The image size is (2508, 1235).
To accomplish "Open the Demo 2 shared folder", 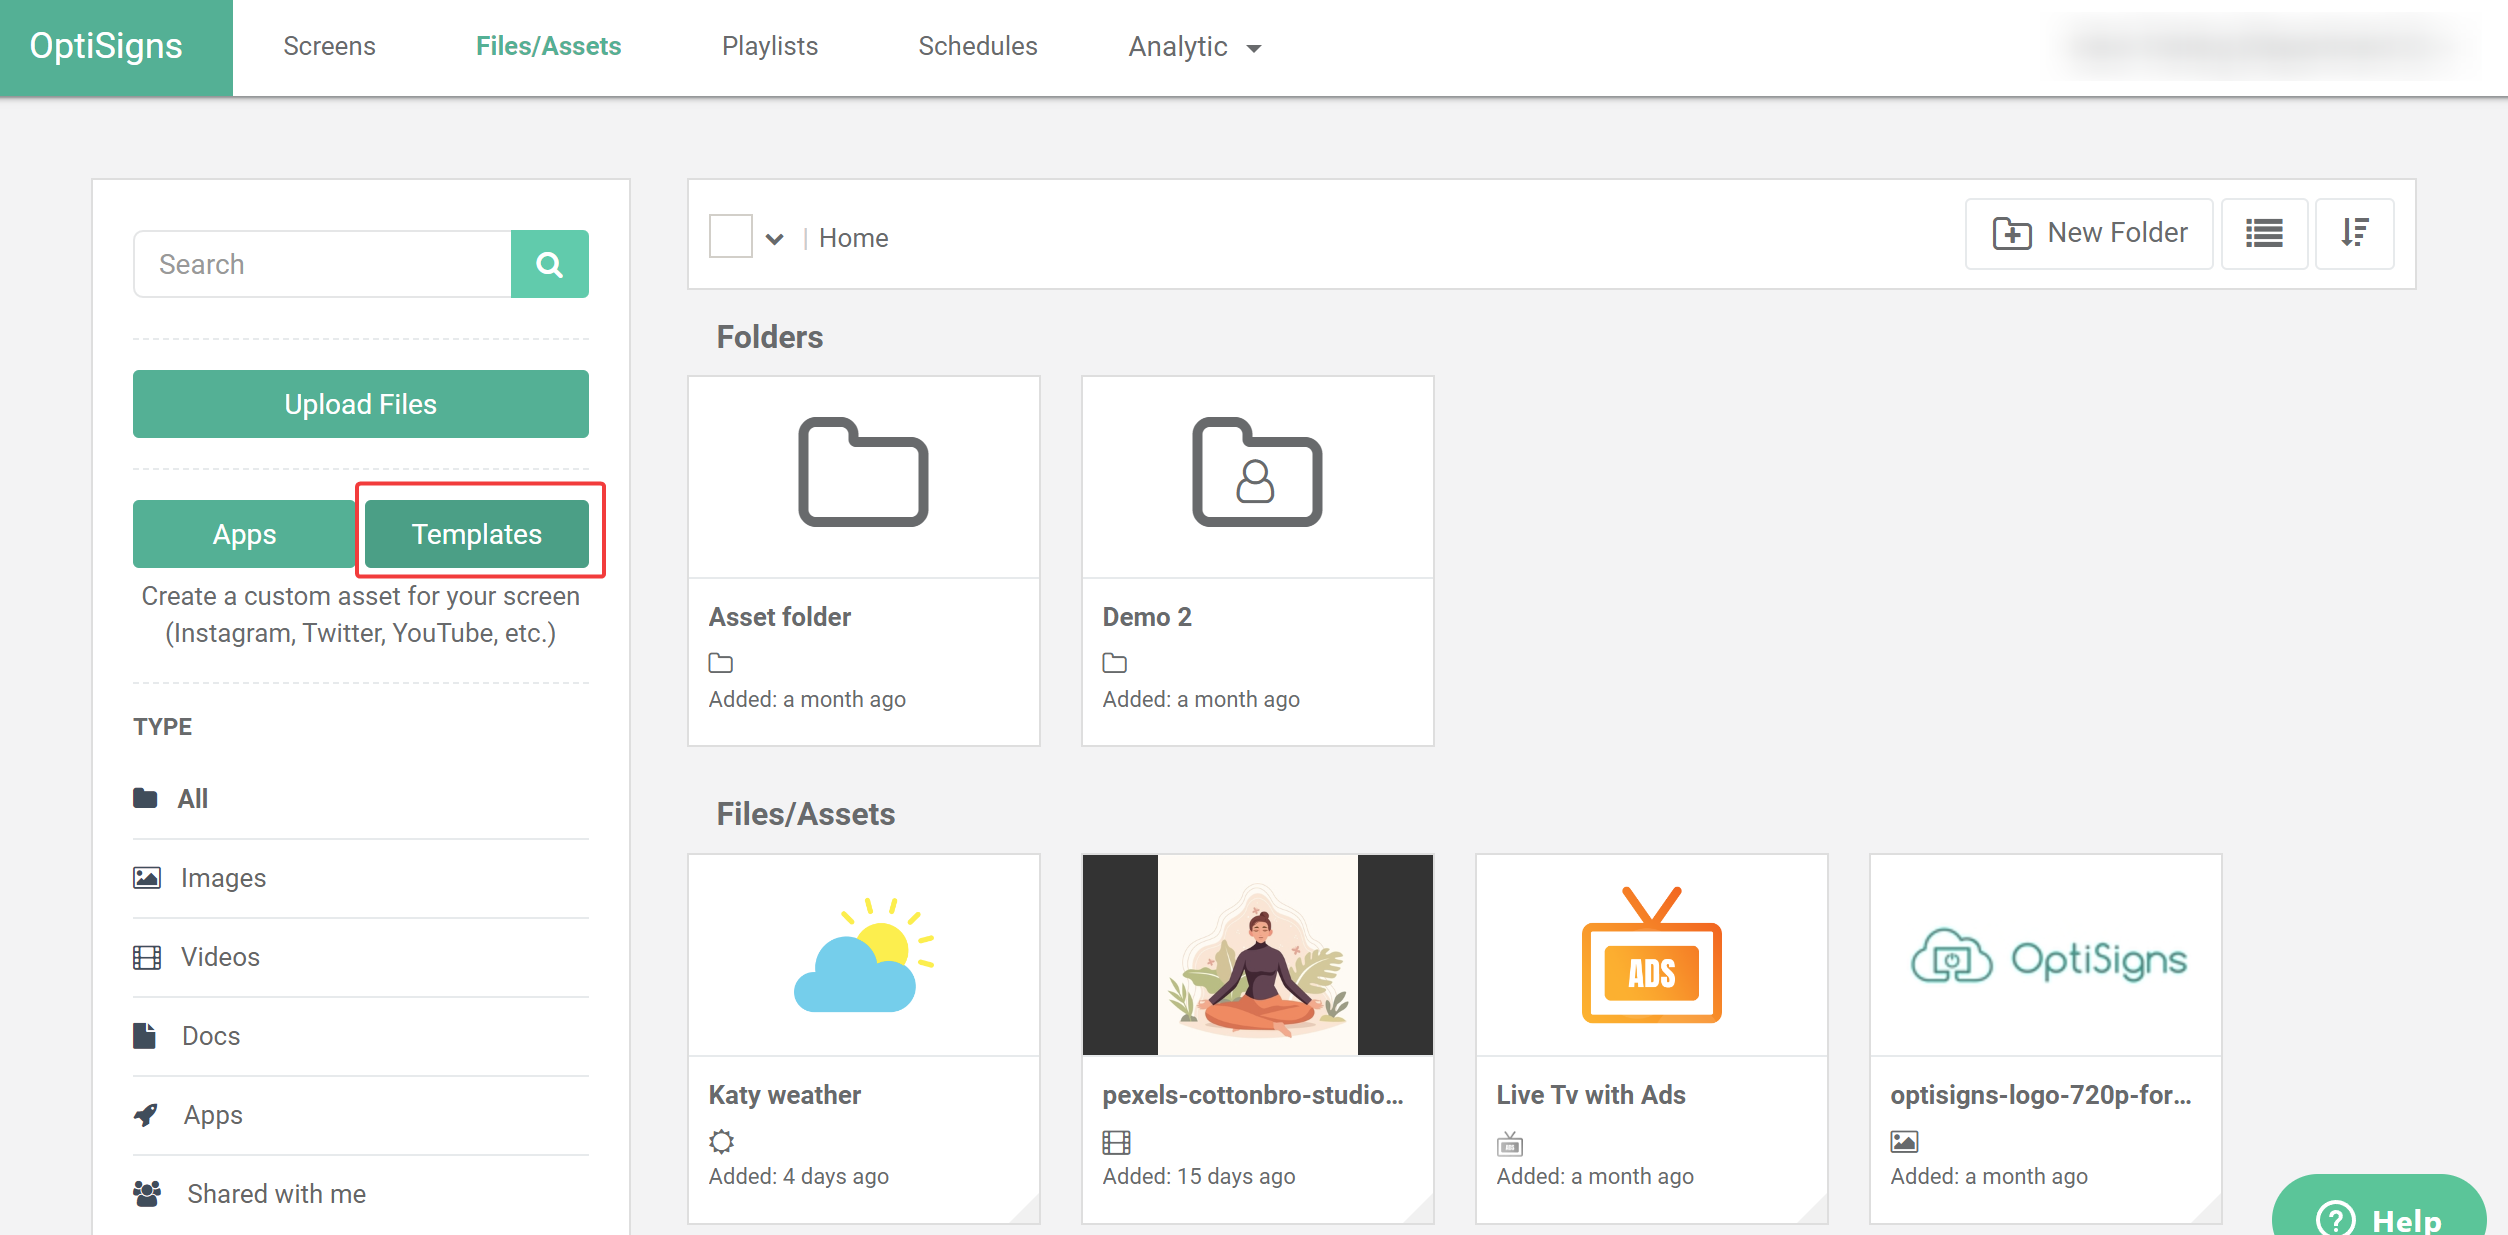I will (x=1257, y=473).
